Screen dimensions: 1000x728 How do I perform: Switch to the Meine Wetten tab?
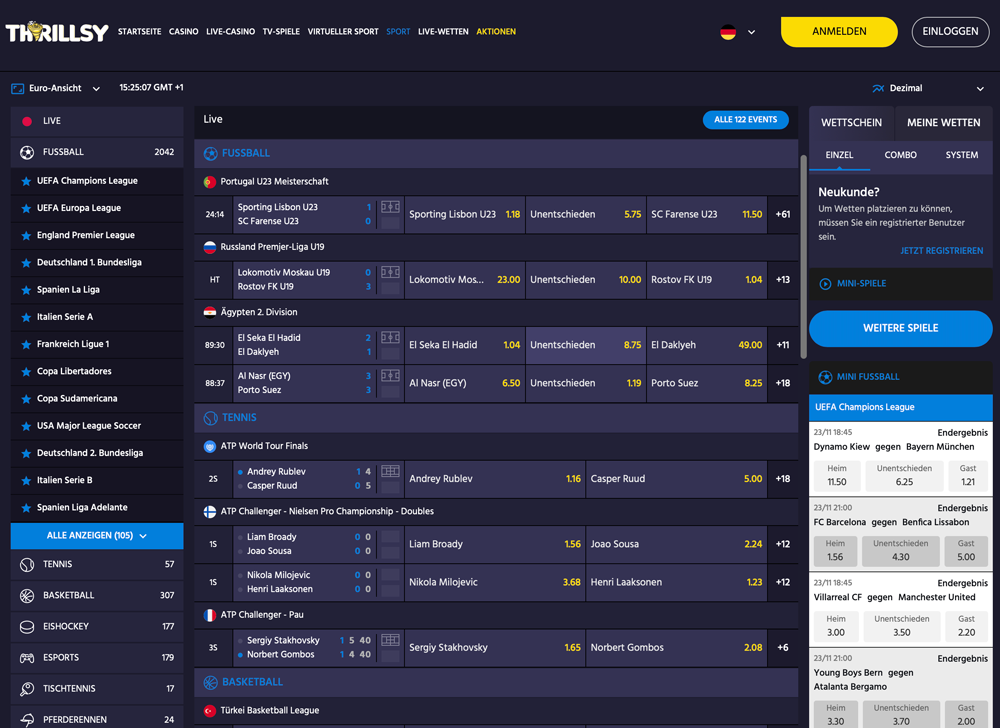[943, 122]
